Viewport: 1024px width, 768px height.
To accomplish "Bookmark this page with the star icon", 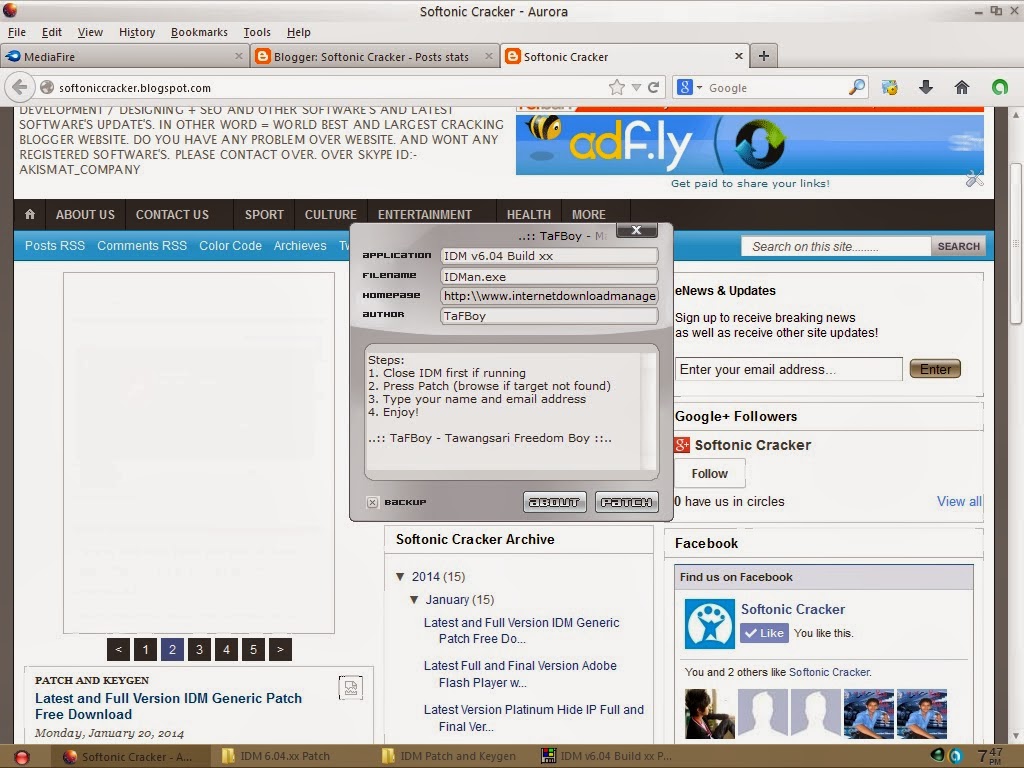I will (616, 87).
